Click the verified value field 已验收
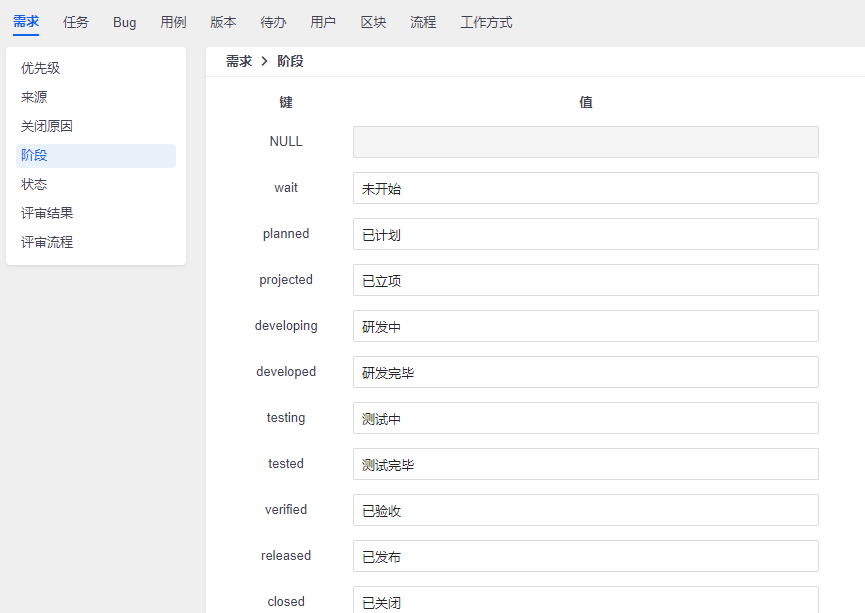Viewport: 865px width, 613px height. pos(585,510)
